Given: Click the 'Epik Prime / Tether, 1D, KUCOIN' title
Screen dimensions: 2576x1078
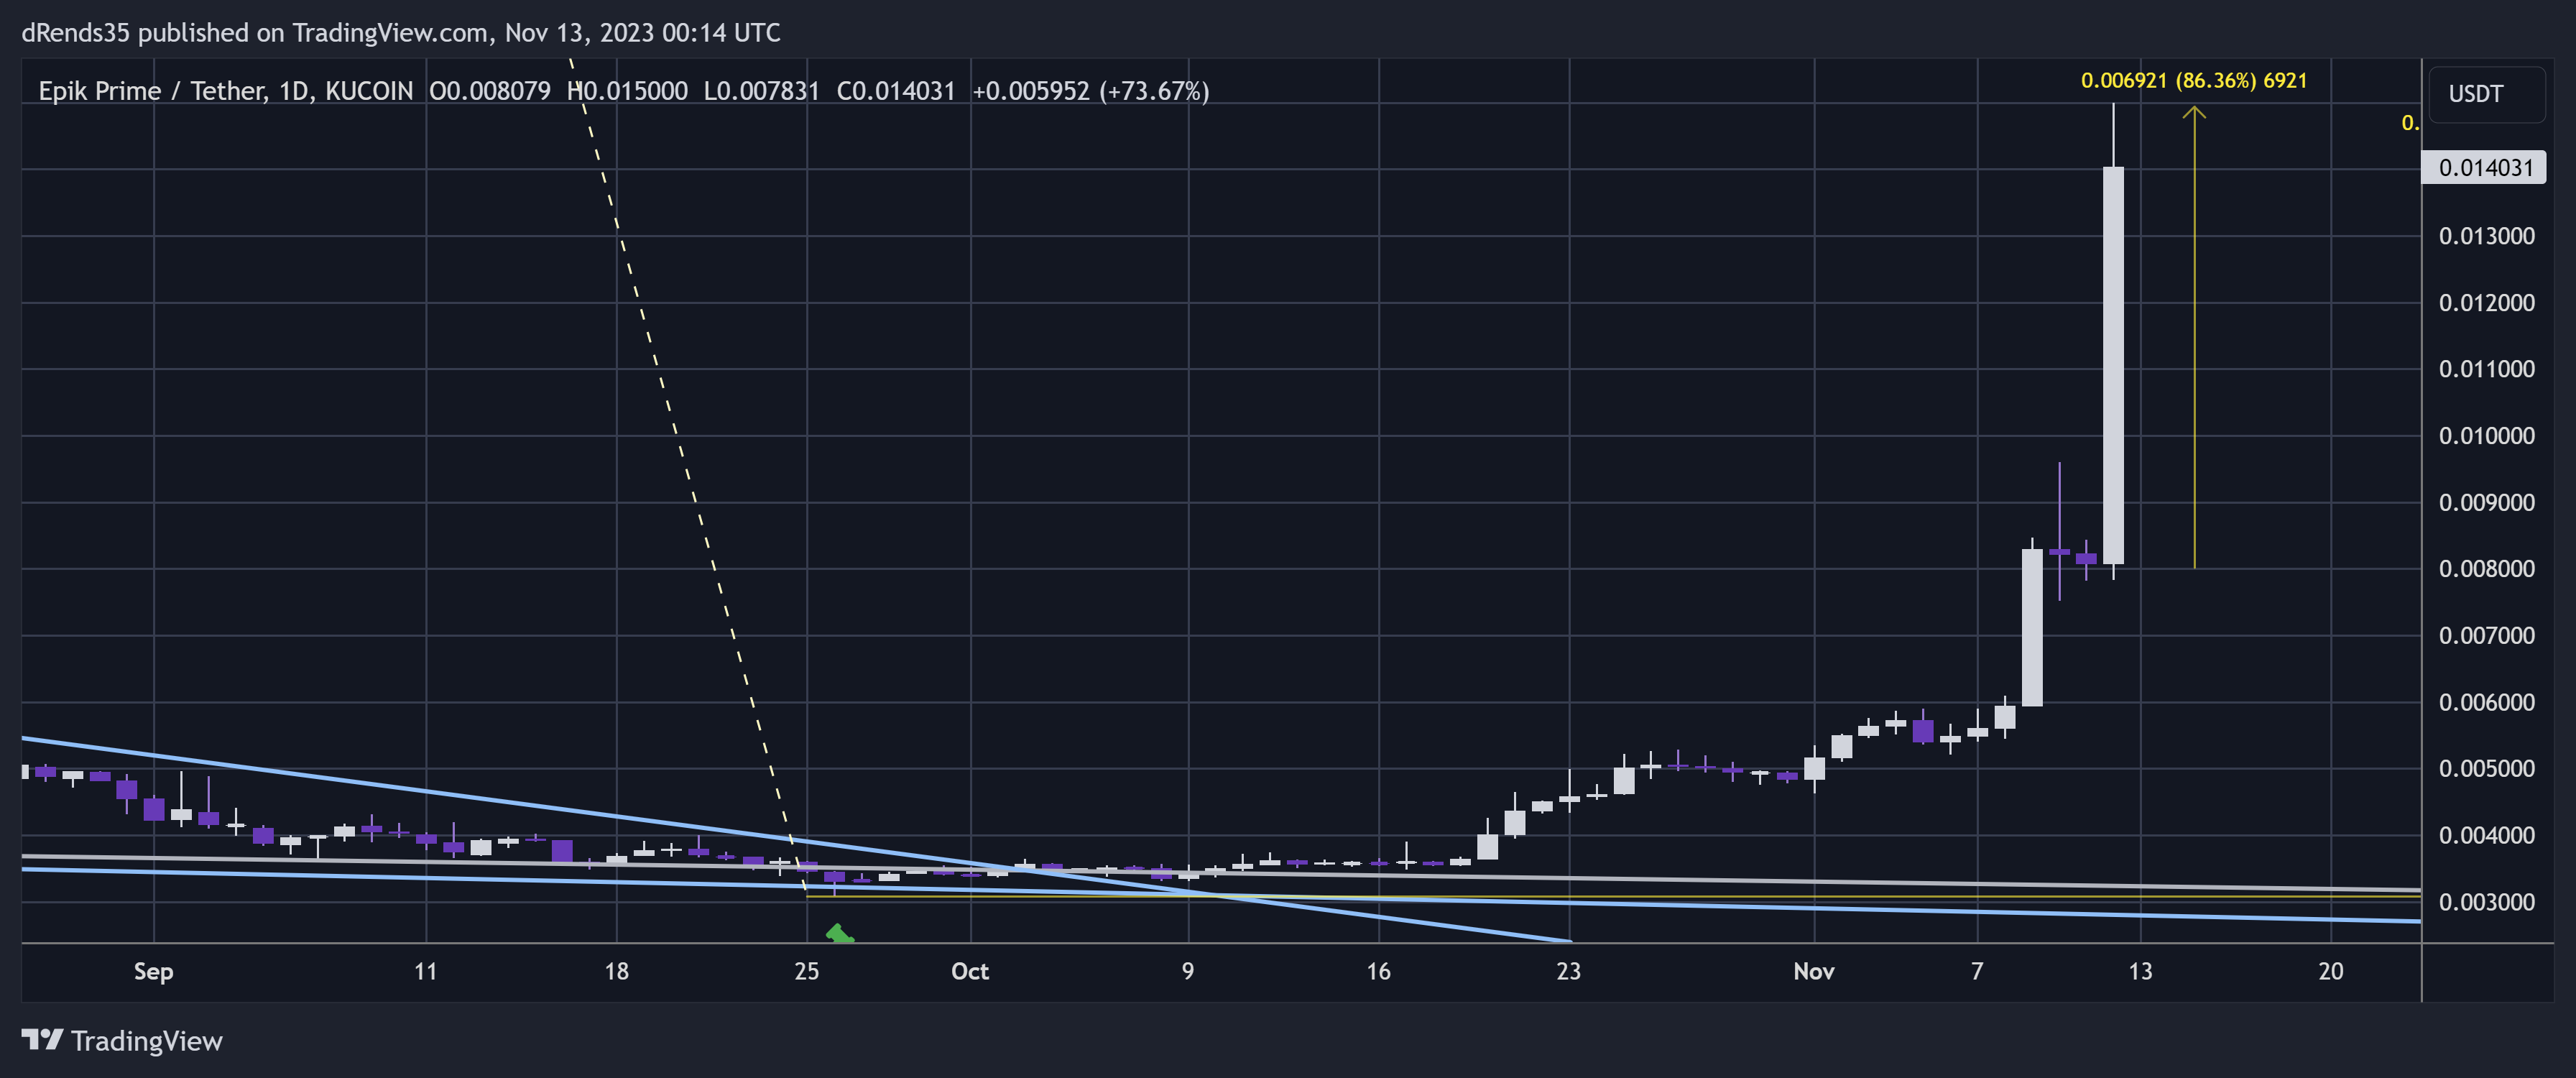Looking at the screenshot, I should pos(226,91).
